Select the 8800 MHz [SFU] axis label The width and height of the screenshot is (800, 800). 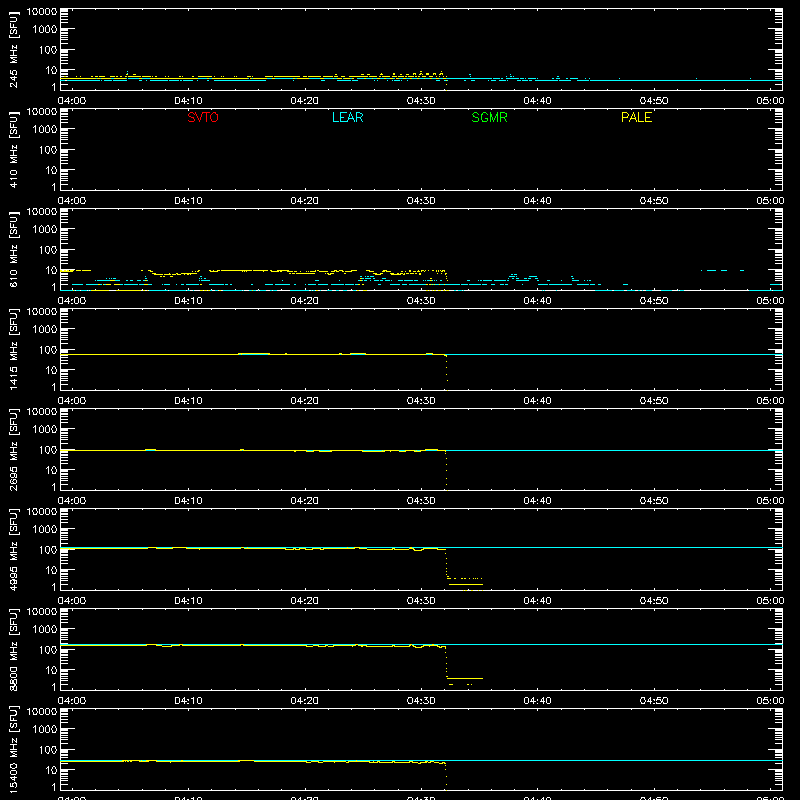[14, 650]
